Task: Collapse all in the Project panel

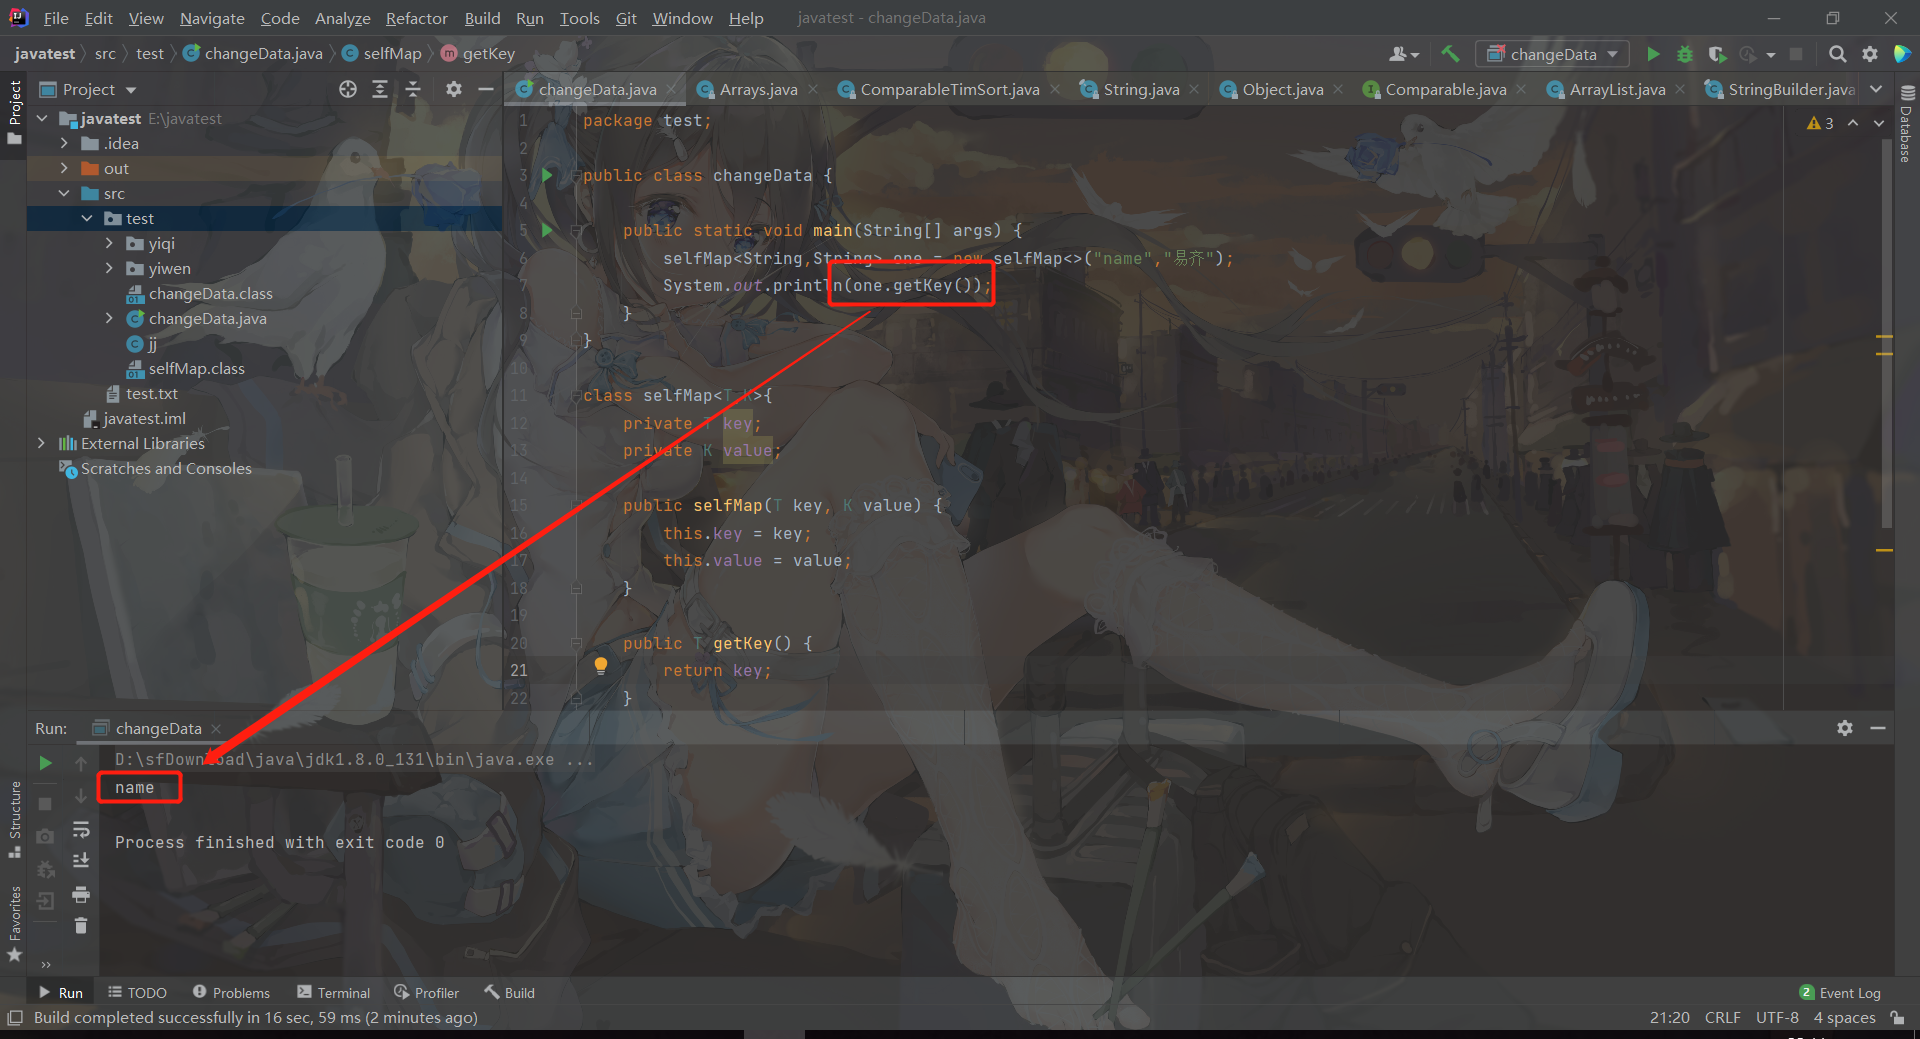Action: tap(413, 89)
